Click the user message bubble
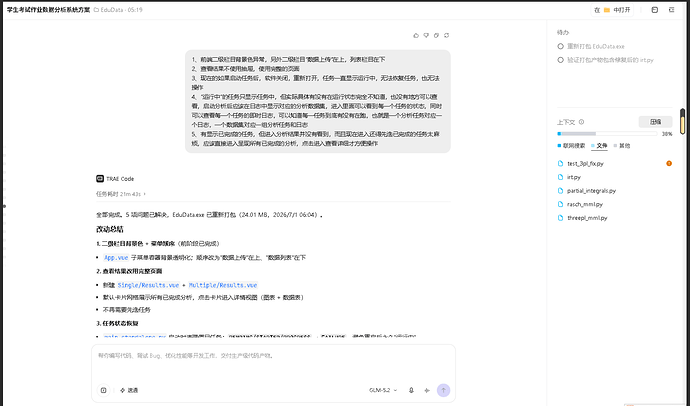Image resolution: width=690 pixels, height=406 pixels. click(317, 101)
